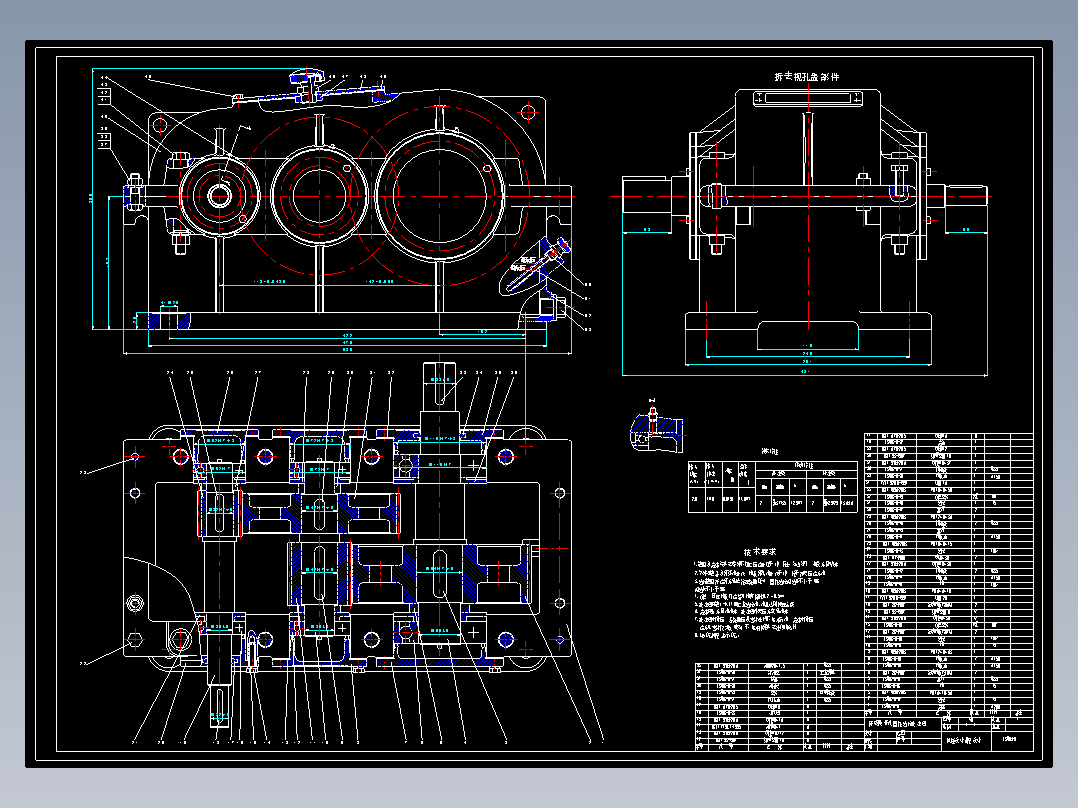Click the "拆去视孔盖部件" view title
The height and width of the screenshot is (808, 1078).
806,76
